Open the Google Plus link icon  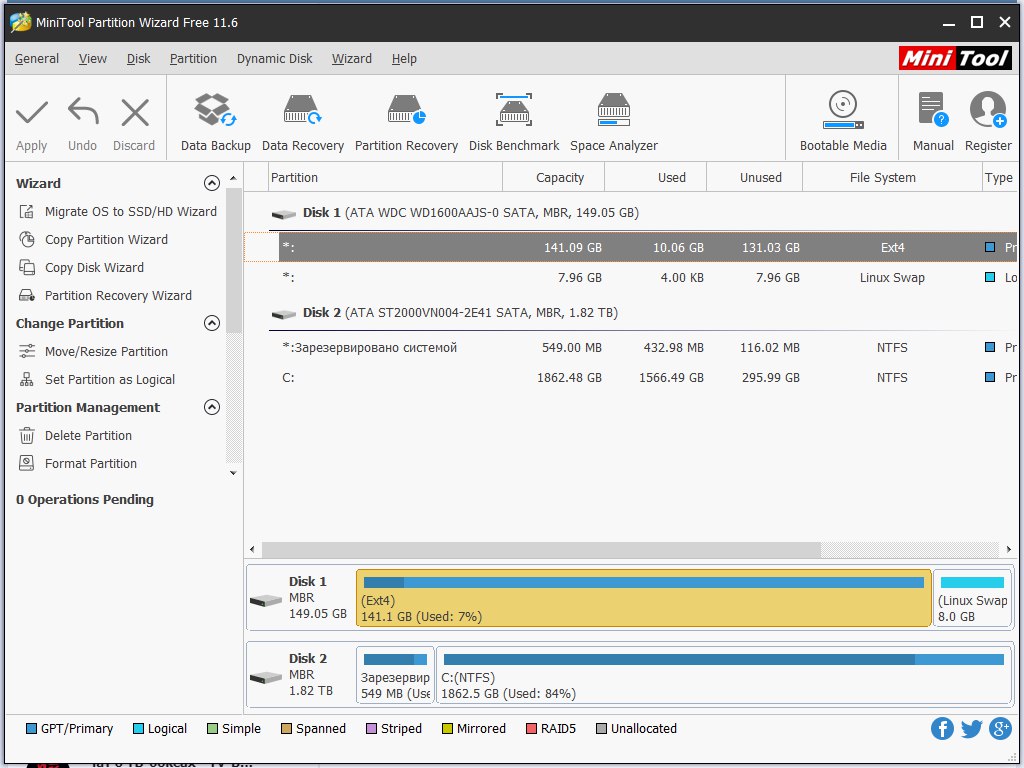tap(1000, 728)
